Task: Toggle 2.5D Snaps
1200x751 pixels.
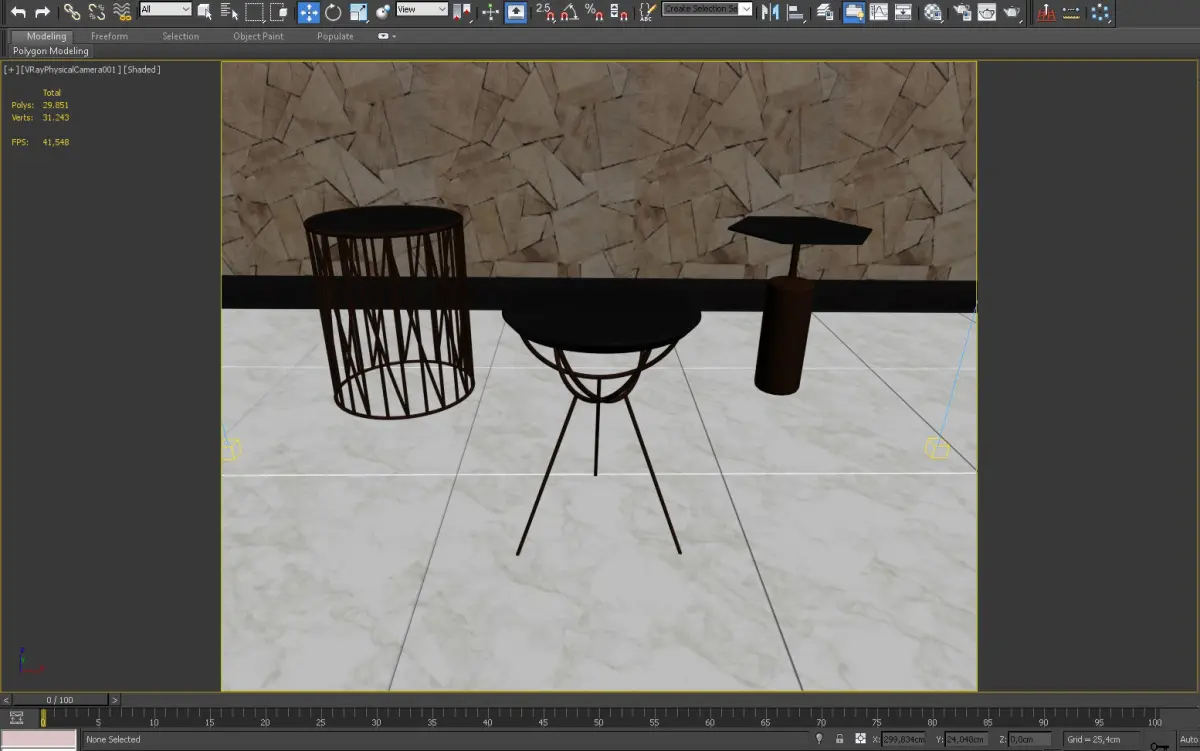Action: click(545, 12)
